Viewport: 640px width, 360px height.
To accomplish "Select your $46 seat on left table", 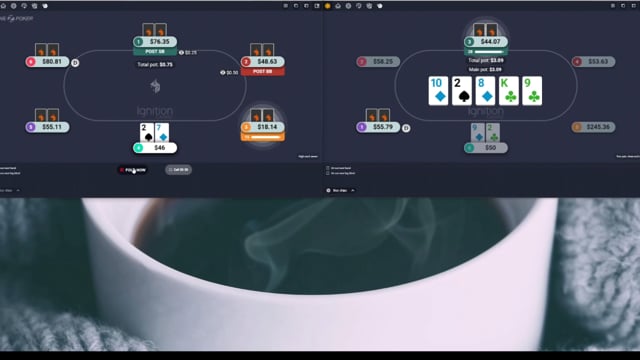I will coord(155,148).
